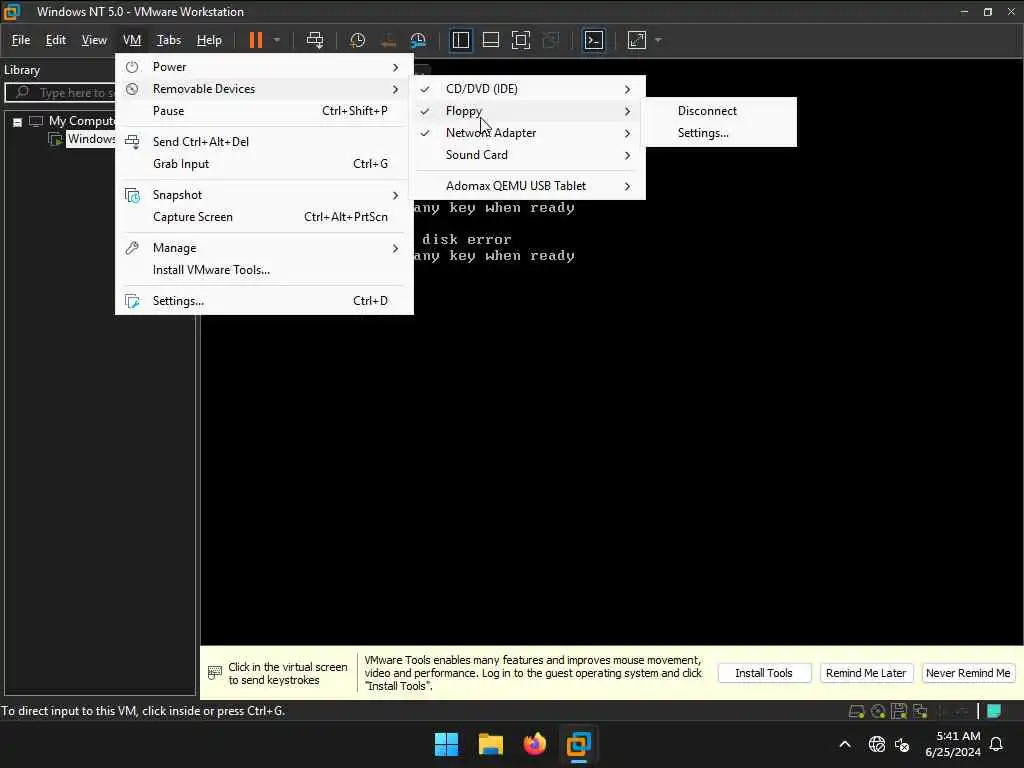
Task: Click the network globe tray icon
Action: point(876,744)
